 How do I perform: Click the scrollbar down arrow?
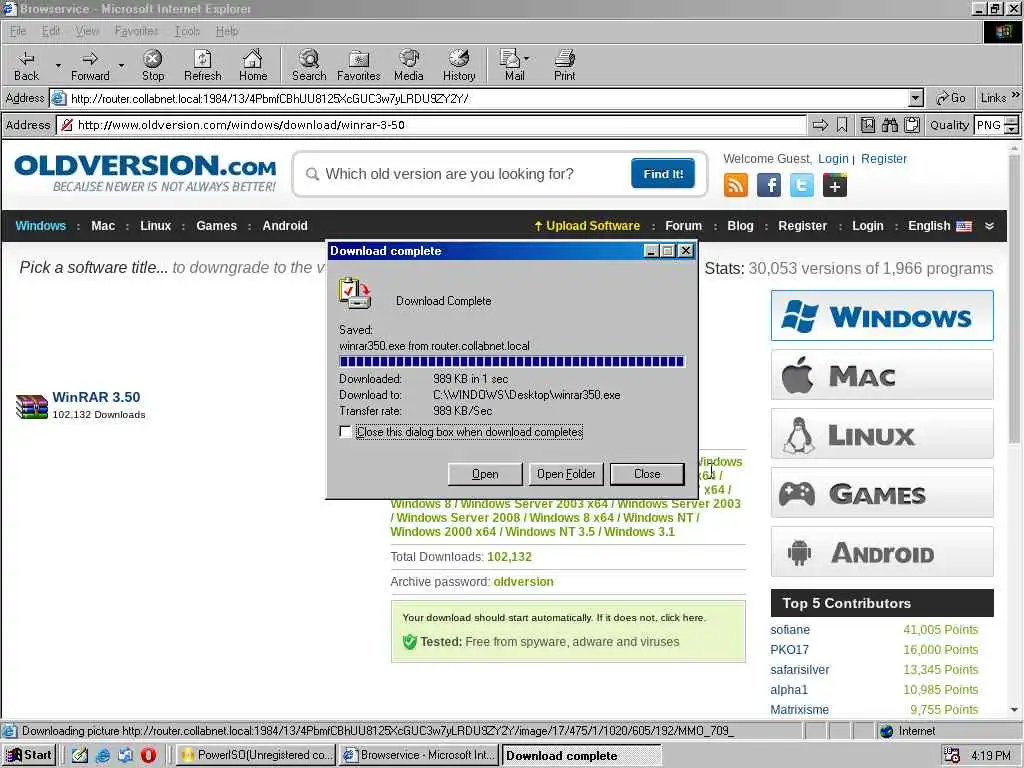click(x=1014, y=710)
